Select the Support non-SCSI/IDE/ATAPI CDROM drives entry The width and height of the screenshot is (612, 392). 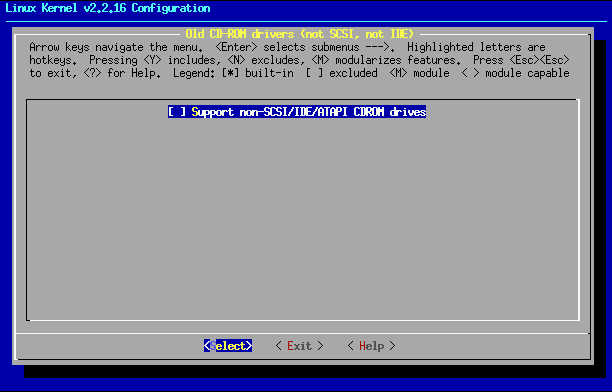click(297, 112)
